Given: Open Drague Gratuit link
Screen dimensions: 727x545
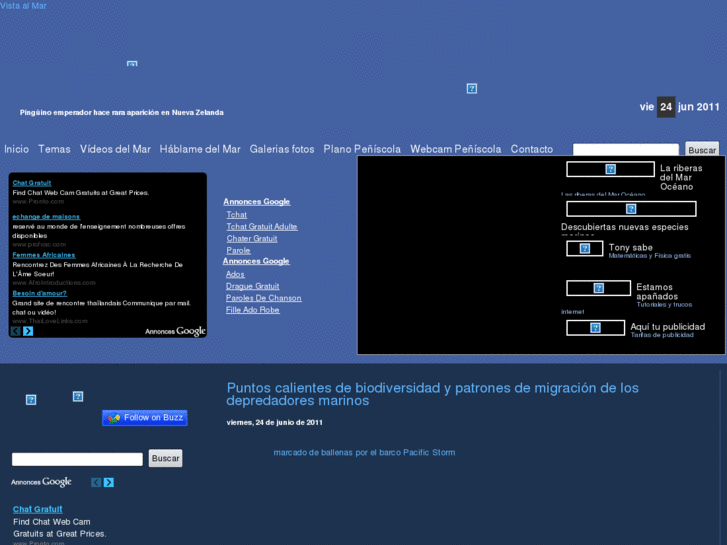Looking at the screenshot, I should click(253, 286).
